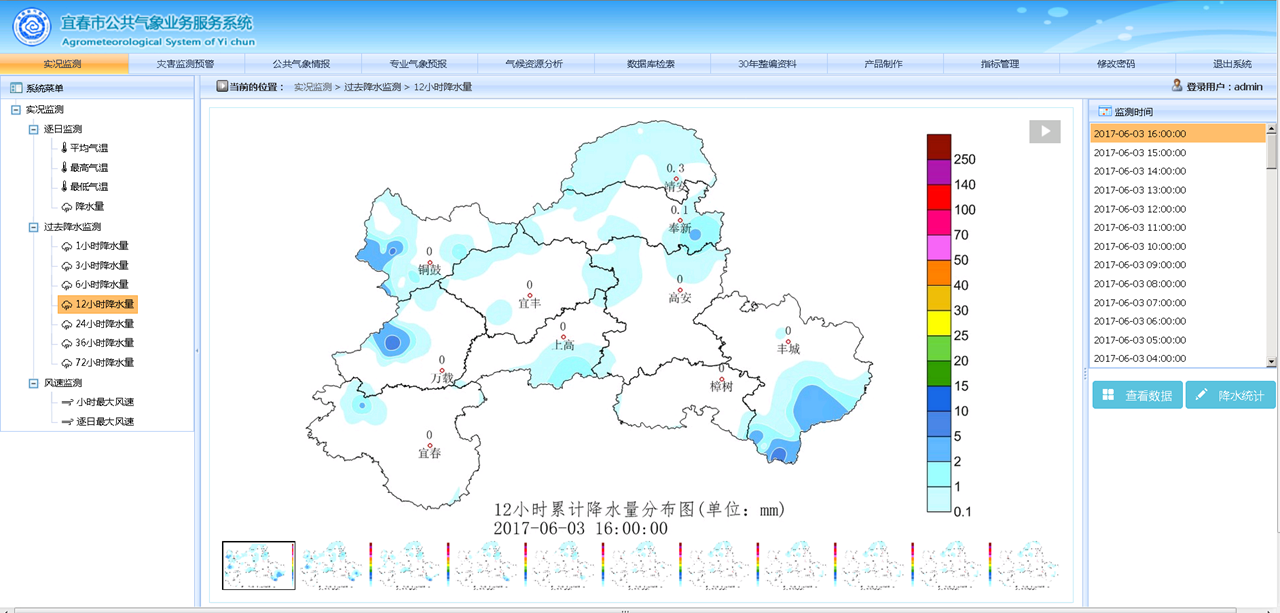
Task: Click the cloud icon beside 1小时降水量
Action: coord(67,246)
